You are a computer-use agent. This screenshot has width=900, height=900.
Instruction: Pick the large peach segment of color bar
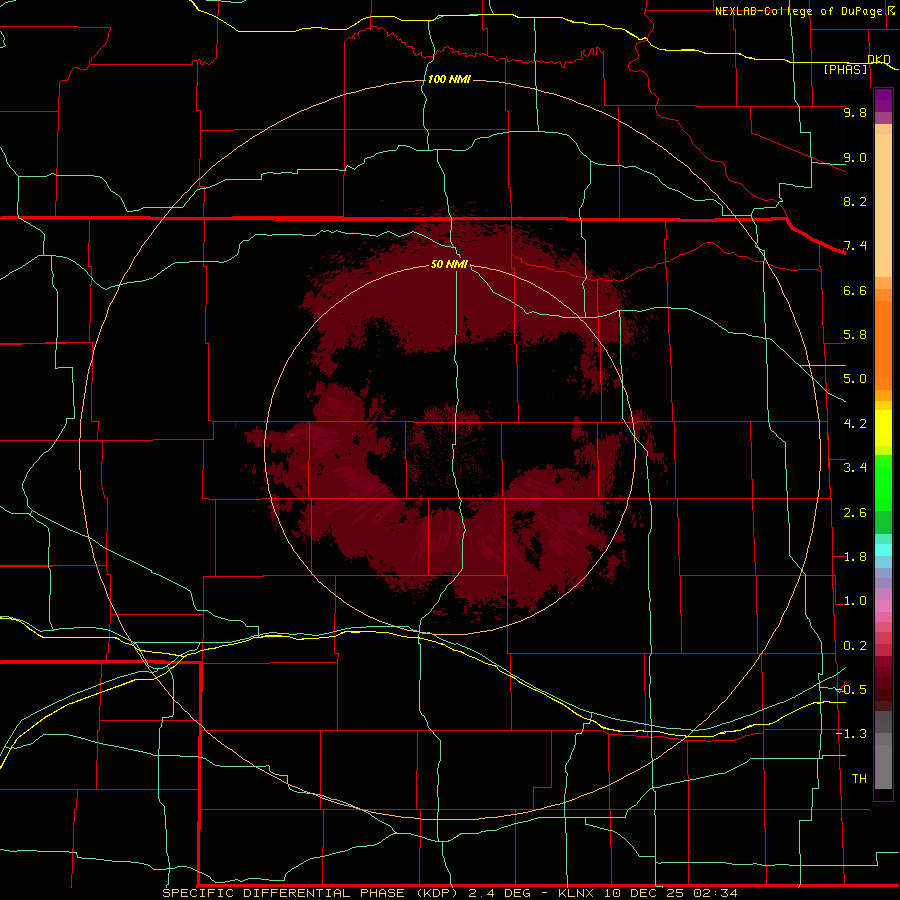[883, 205]
